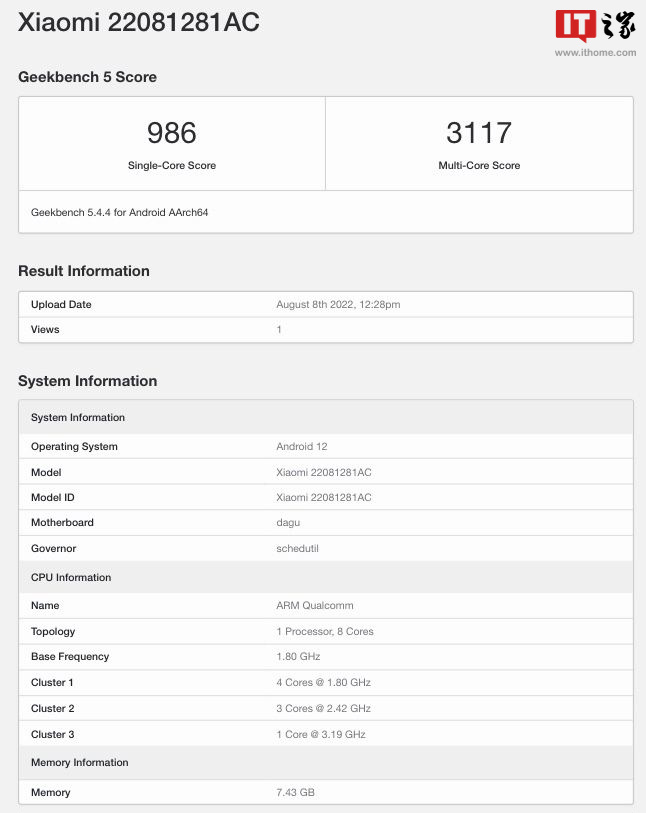Viewport: 646px width, 813px height.
Task: Select the single-core score value 986
Action: pos(172,133)
